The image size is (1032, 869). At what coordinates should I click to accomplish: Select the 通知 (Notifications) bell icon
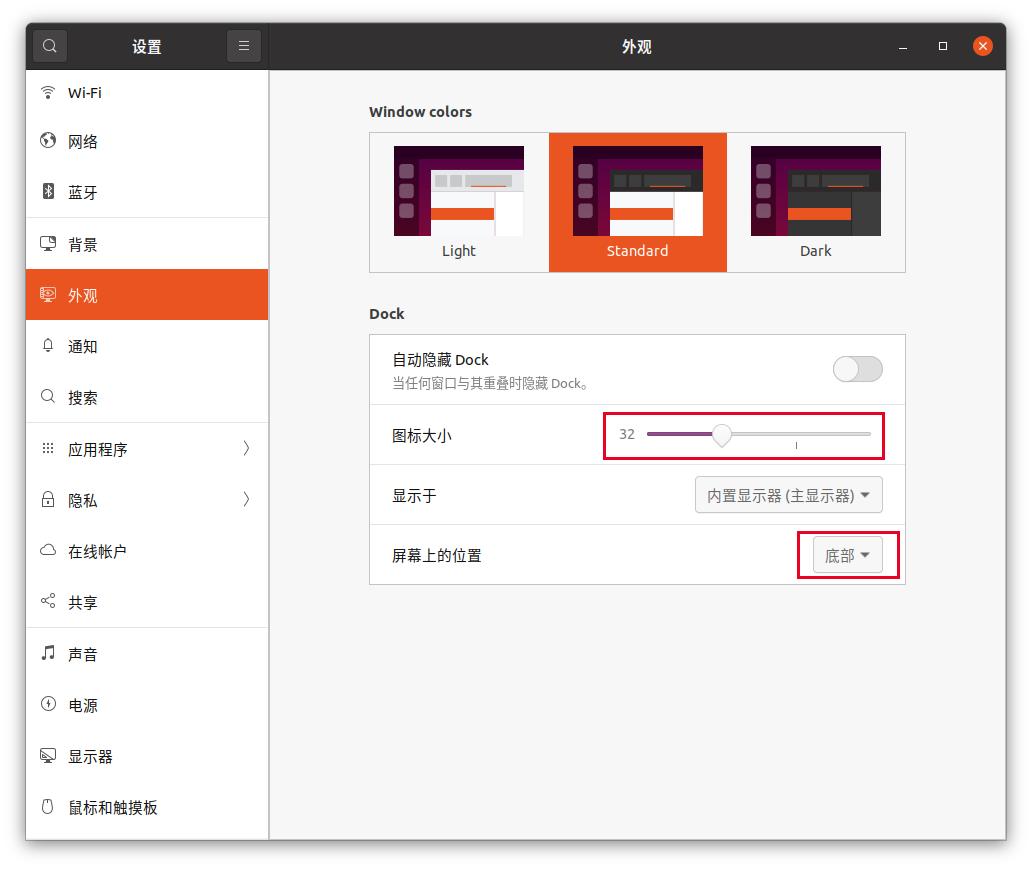(x=48, y=346)
